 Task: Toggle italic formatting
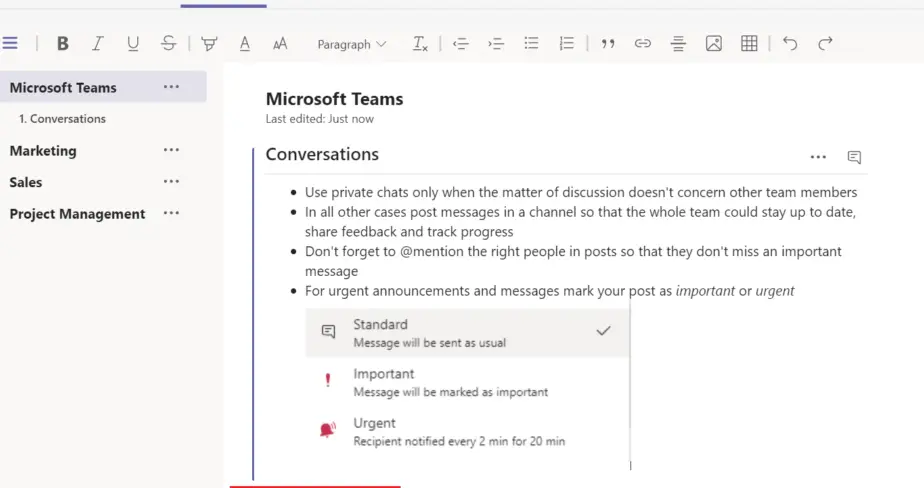pos(97,43)
